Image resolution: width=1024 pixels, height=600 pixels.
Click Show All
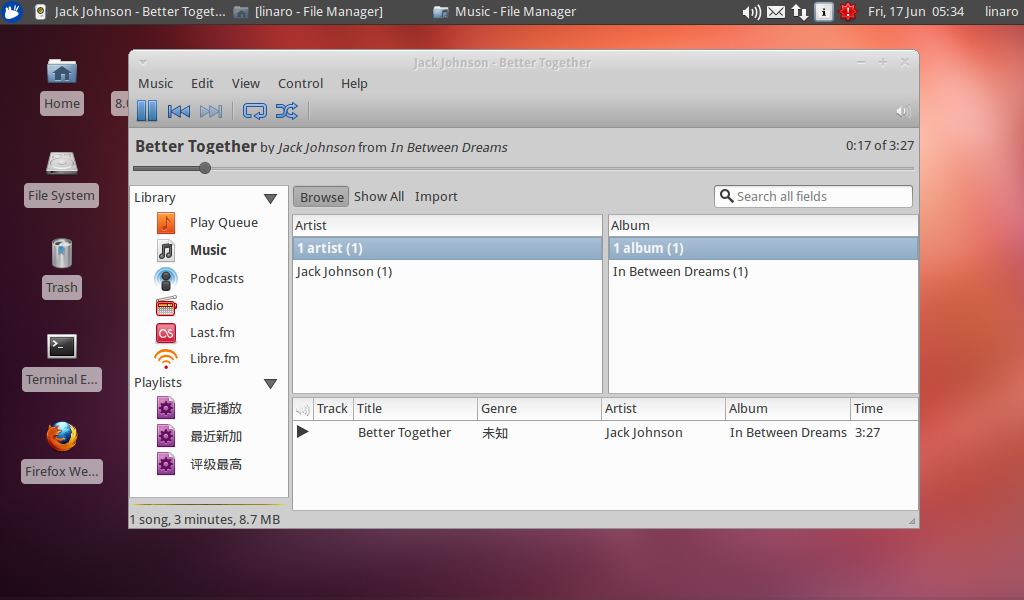[379, 197]
